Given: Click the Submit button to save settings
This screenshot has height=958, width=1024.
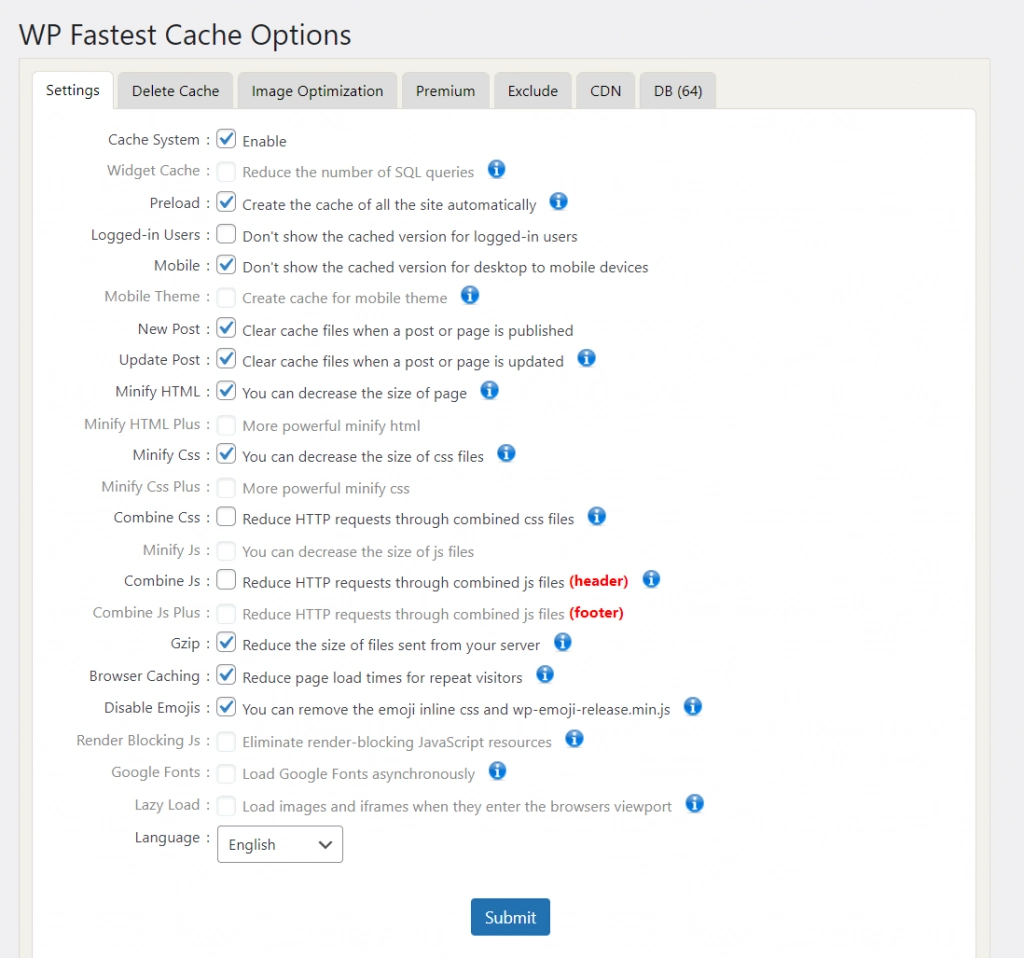Looking at the screenshot, I should 510,916.
